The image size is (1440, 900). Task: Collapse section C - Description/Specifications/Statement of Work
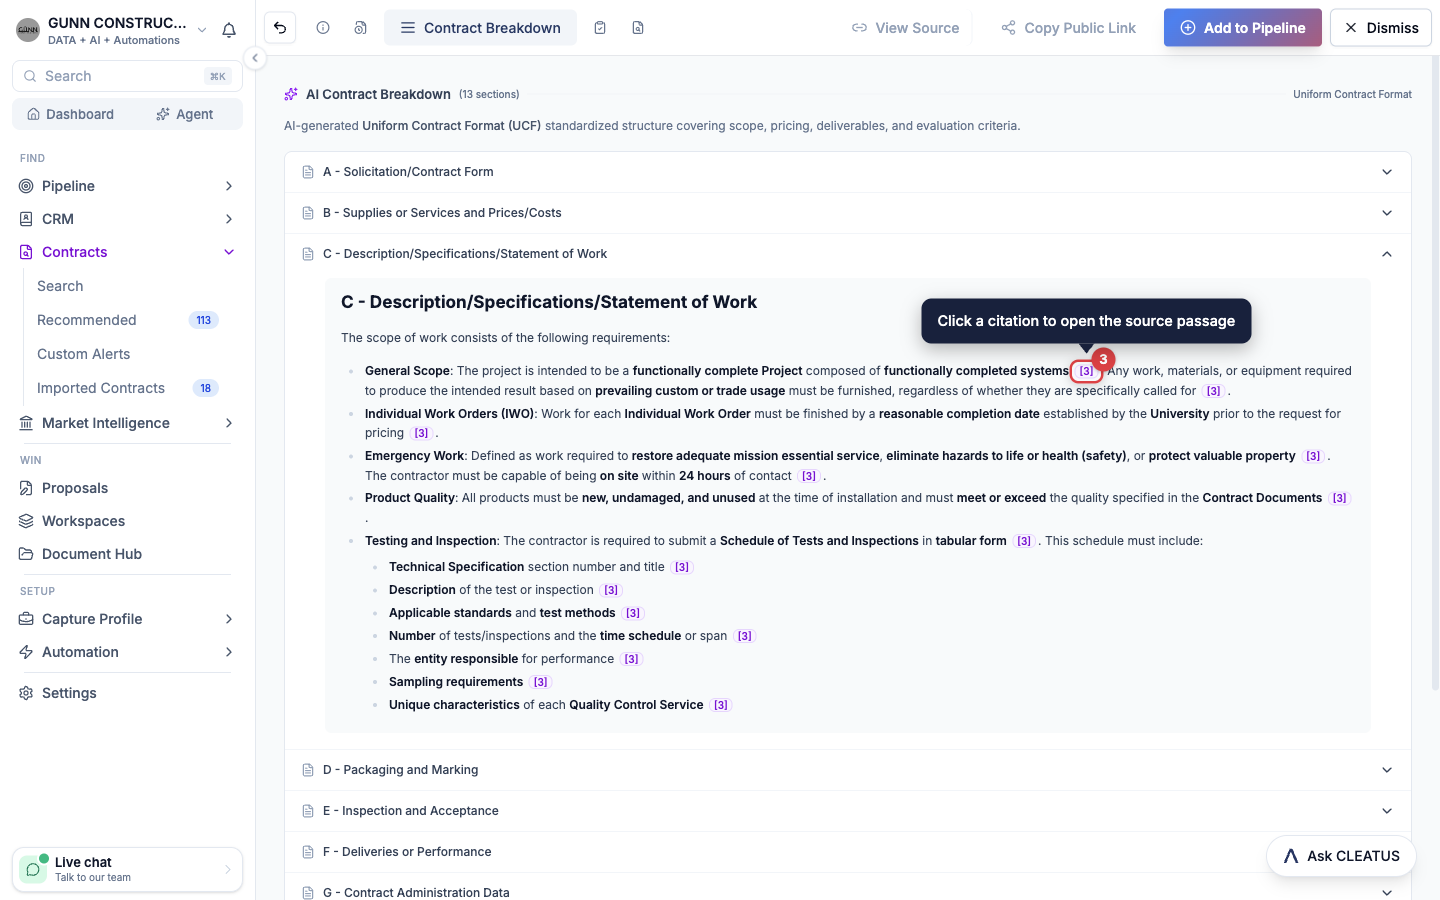click(847, 254)
